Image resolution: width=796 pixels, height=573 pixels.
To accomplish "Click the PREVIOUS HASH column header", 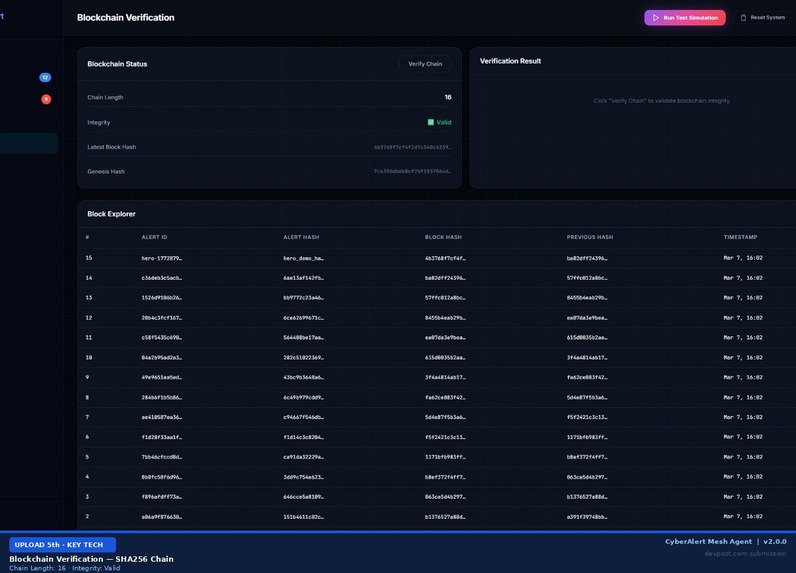I will (590, 237).
